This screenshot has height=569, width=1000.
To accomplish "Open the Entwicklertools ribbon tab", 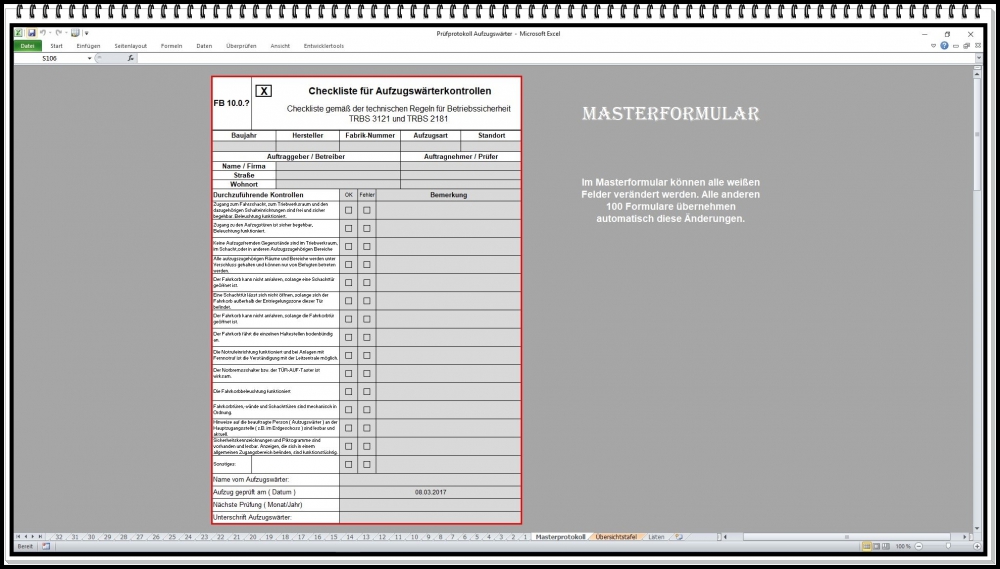I will tap(324, 46).
